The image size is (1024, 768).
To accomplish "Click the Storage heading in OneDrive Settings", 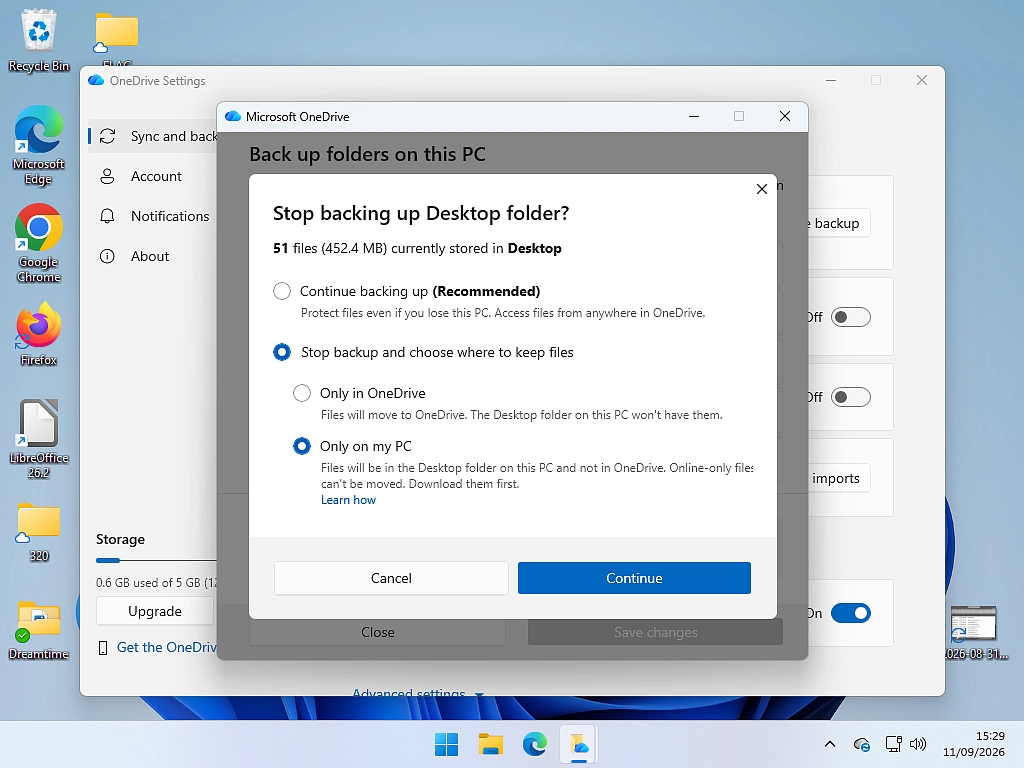I will 120,539.
